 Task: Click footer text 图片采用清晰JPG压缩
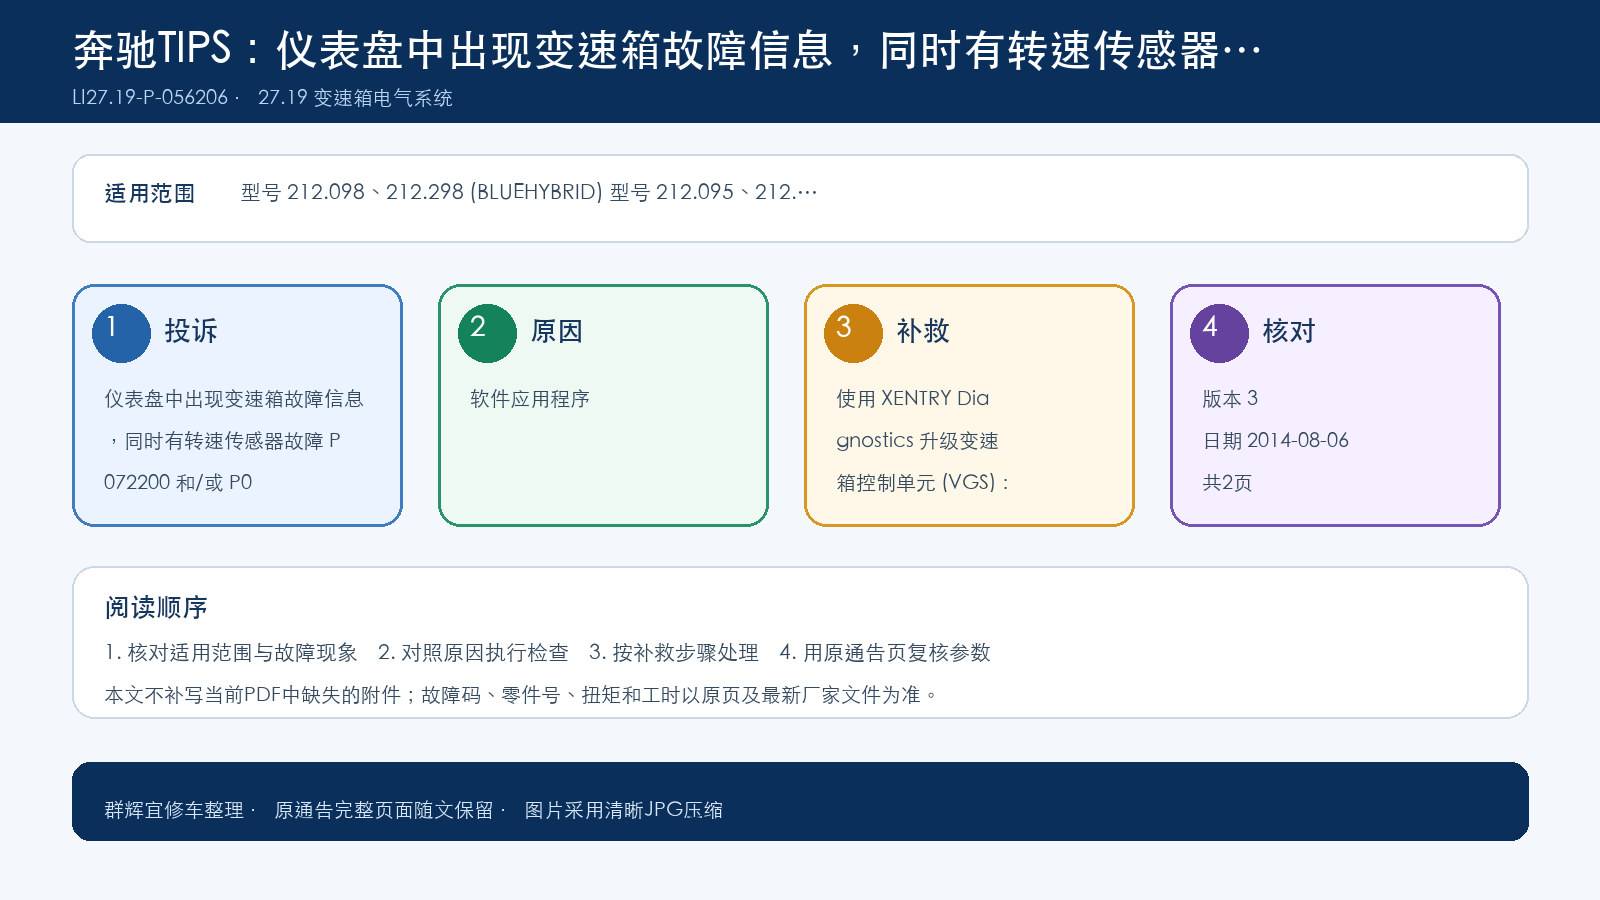624,810
